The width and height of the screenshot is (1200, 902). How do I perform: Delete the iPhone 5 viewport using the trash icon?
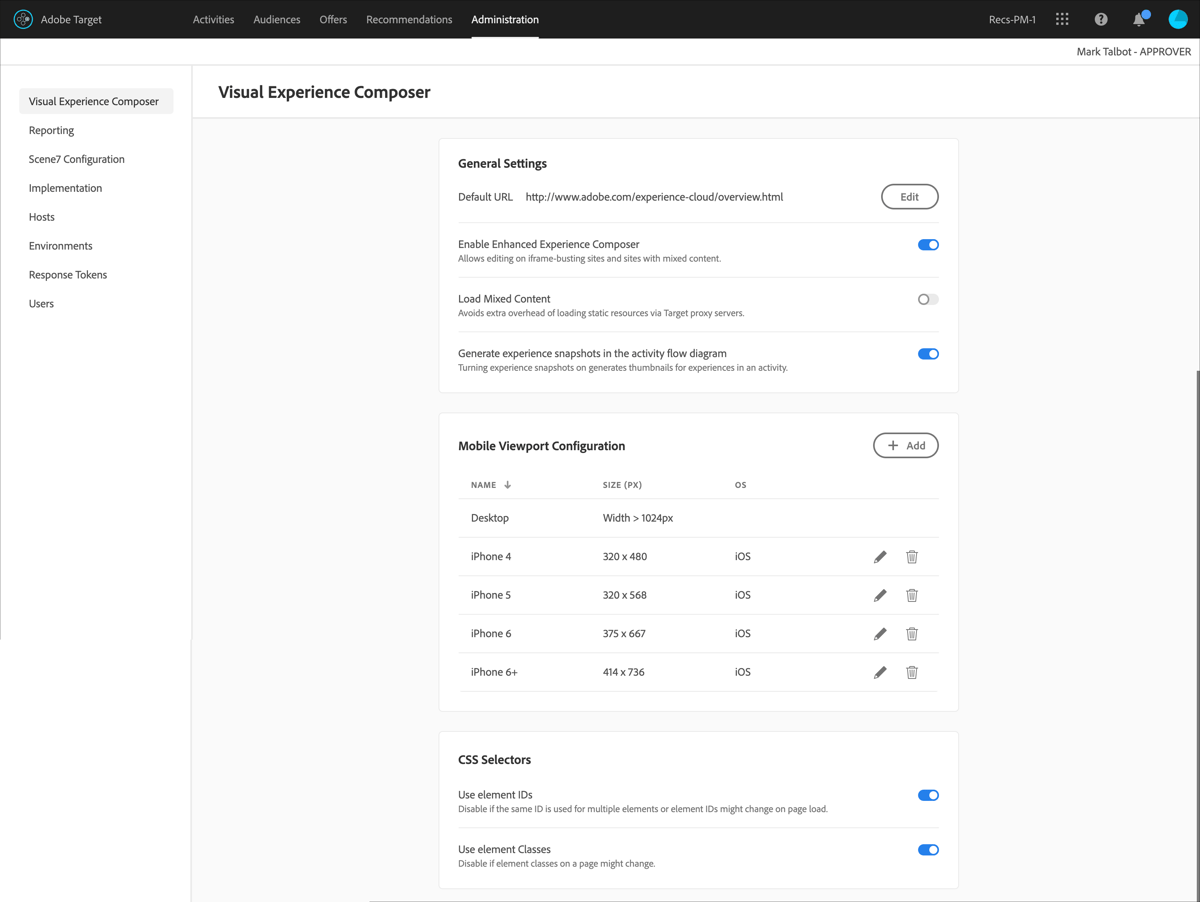[911, 594]
